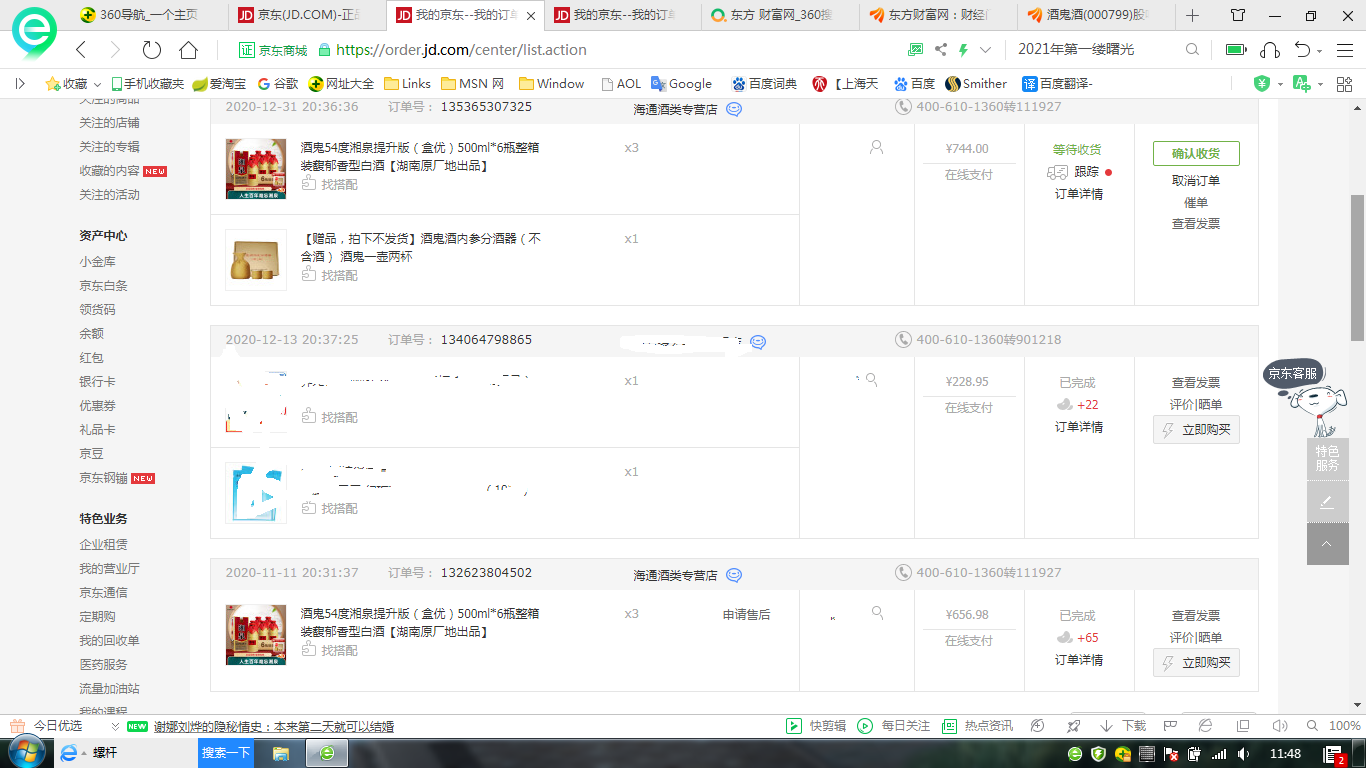1366x768 pixels.
Task: Click the 确认收货 button
Action: click(x=1196, y=153)
